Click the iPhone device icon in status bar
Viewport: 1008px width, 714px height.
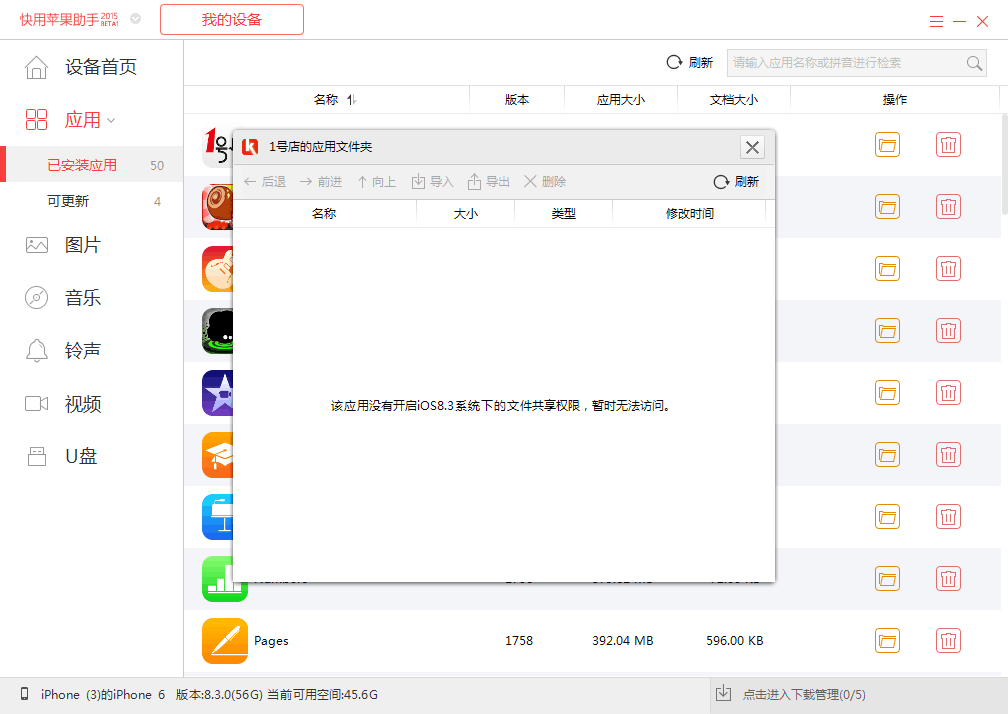pos(24,694)
